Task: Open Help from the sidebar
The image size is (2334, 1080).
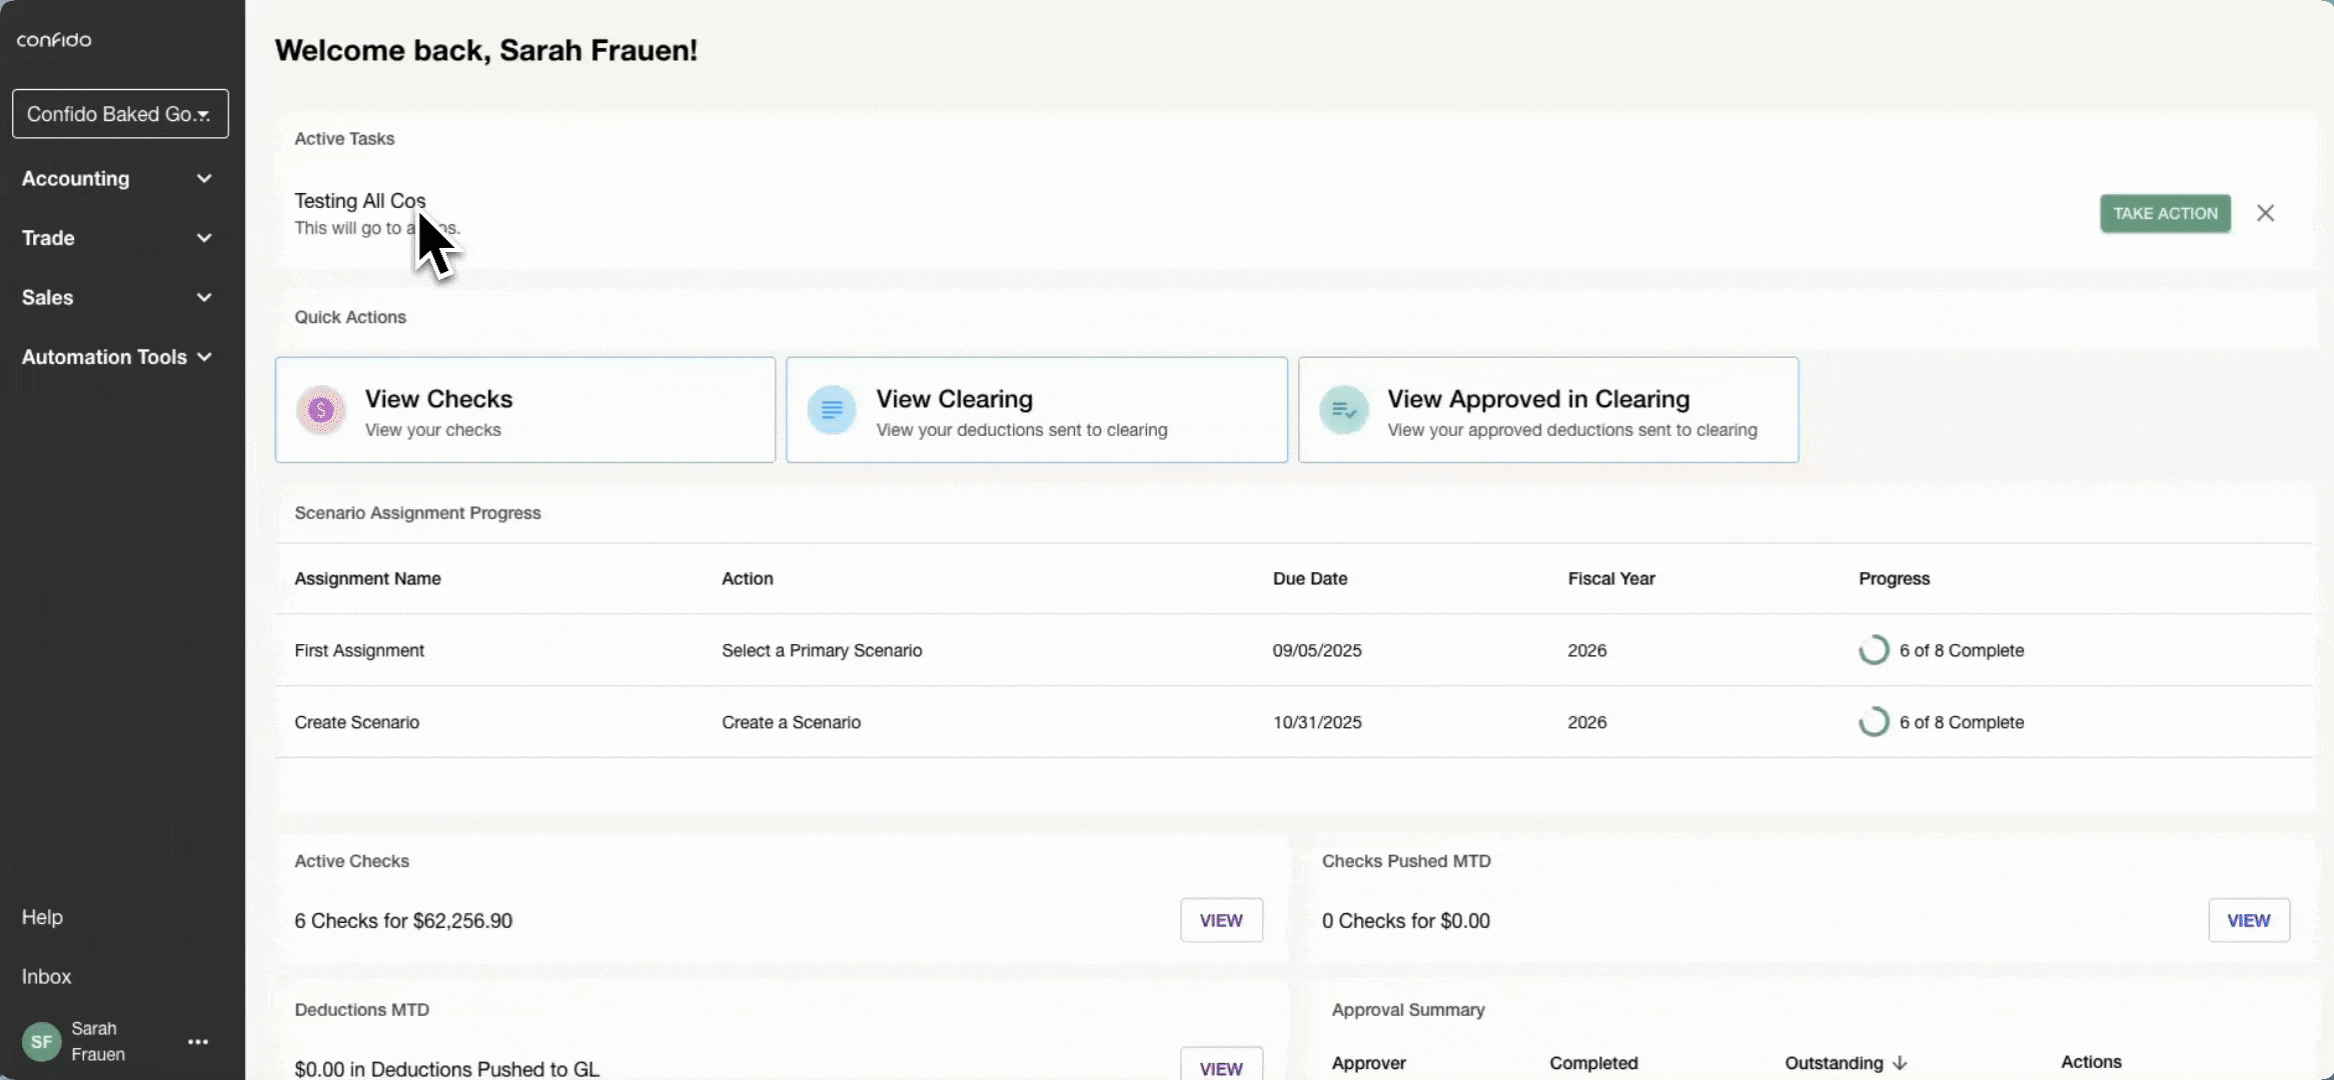Action: tap(42, 917)
